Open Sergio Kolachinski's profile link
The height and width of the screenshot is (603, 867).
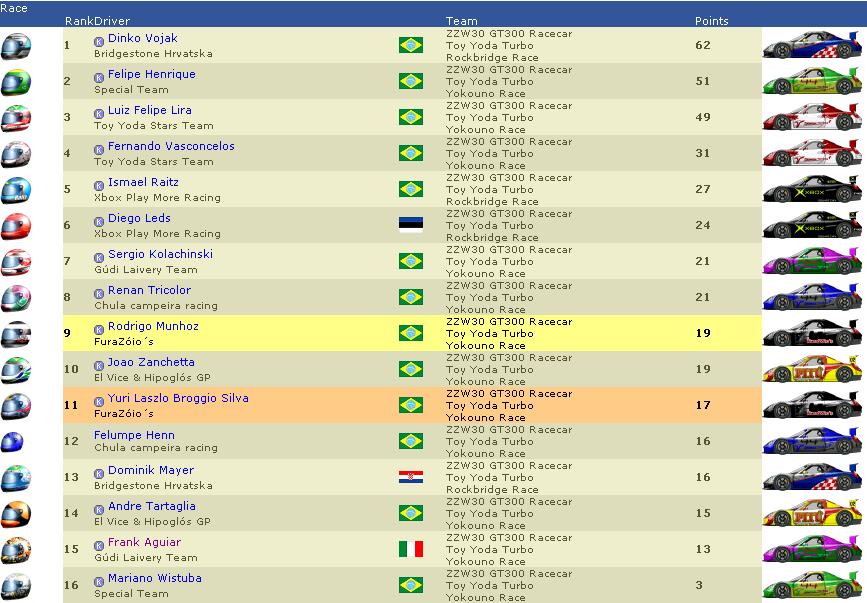160,254
